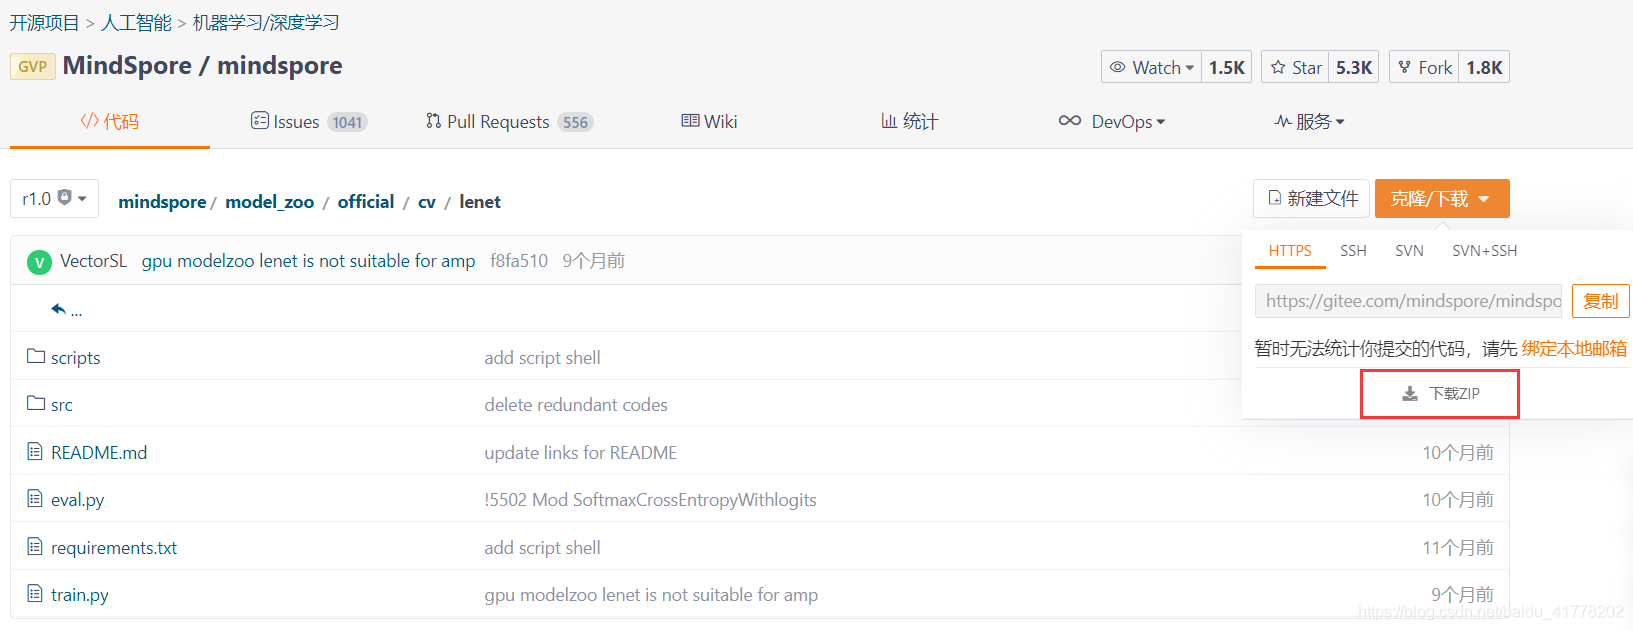Navigate to the official path segment

[366, 202]
